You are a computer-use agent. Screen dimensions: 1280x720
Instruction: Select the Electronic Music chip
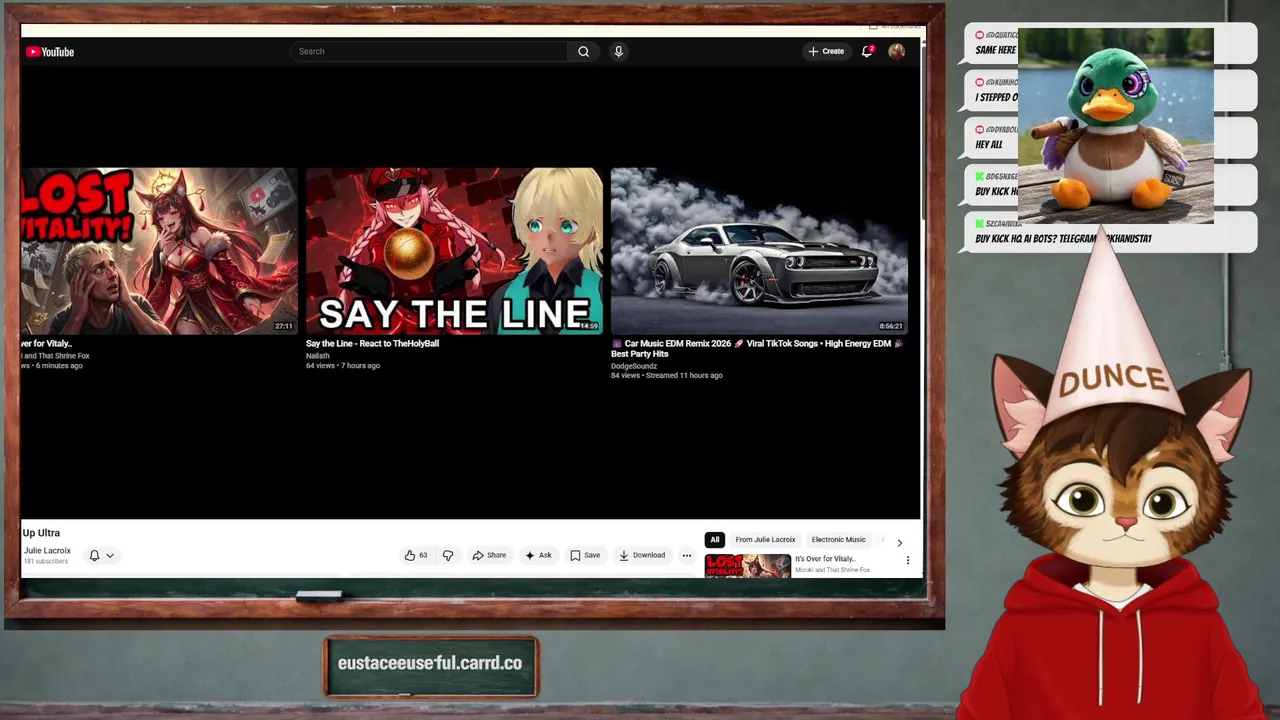tap(838, 540)
